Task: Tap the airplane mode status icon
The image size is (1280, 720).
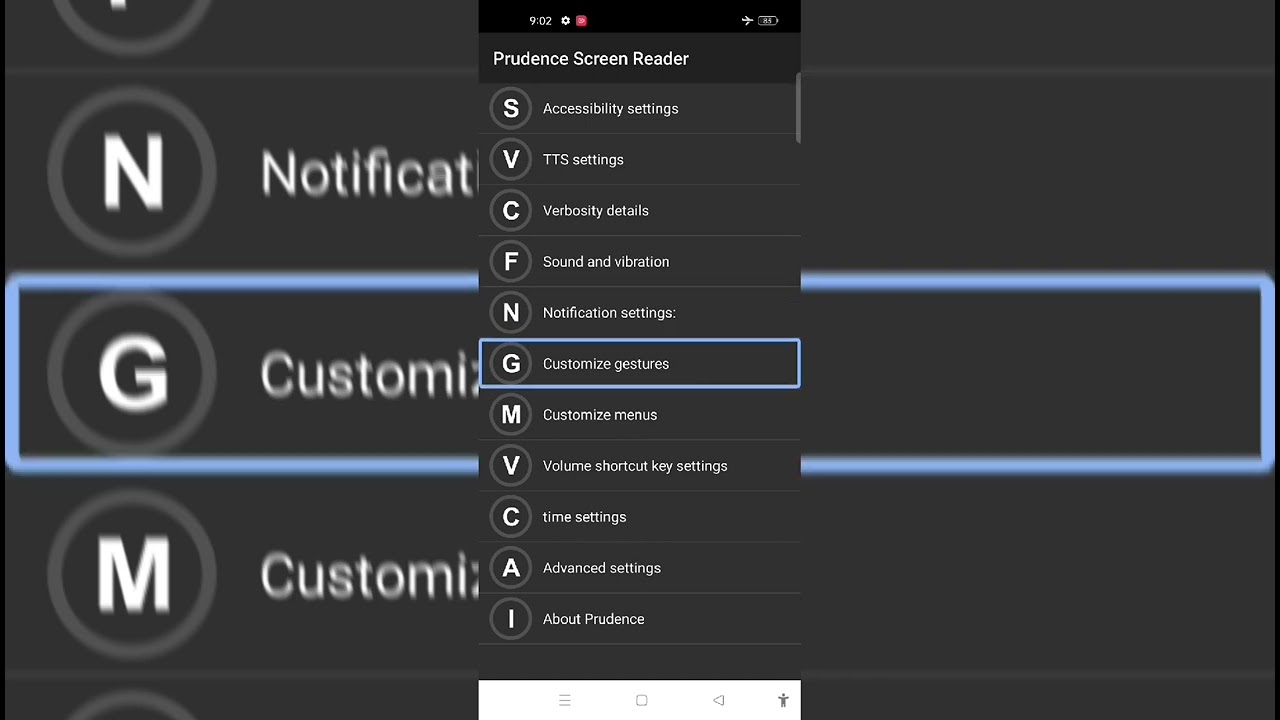Action: click(x=747, y=20)
